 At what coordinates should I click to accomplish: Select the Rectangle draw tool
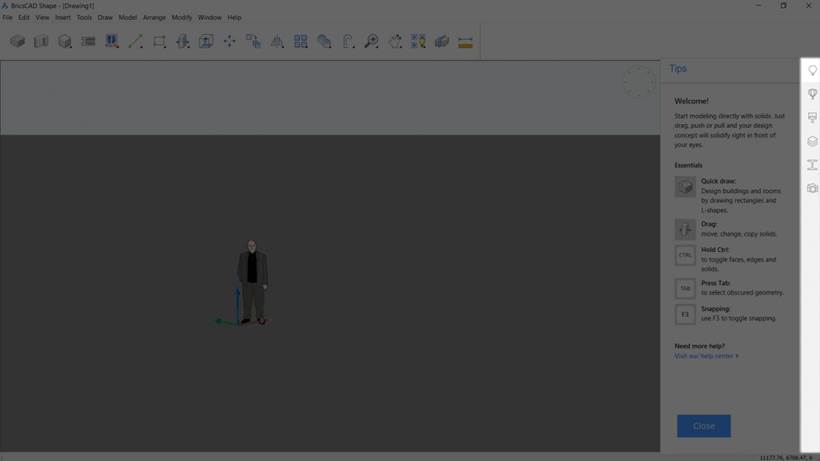[159, 41]
